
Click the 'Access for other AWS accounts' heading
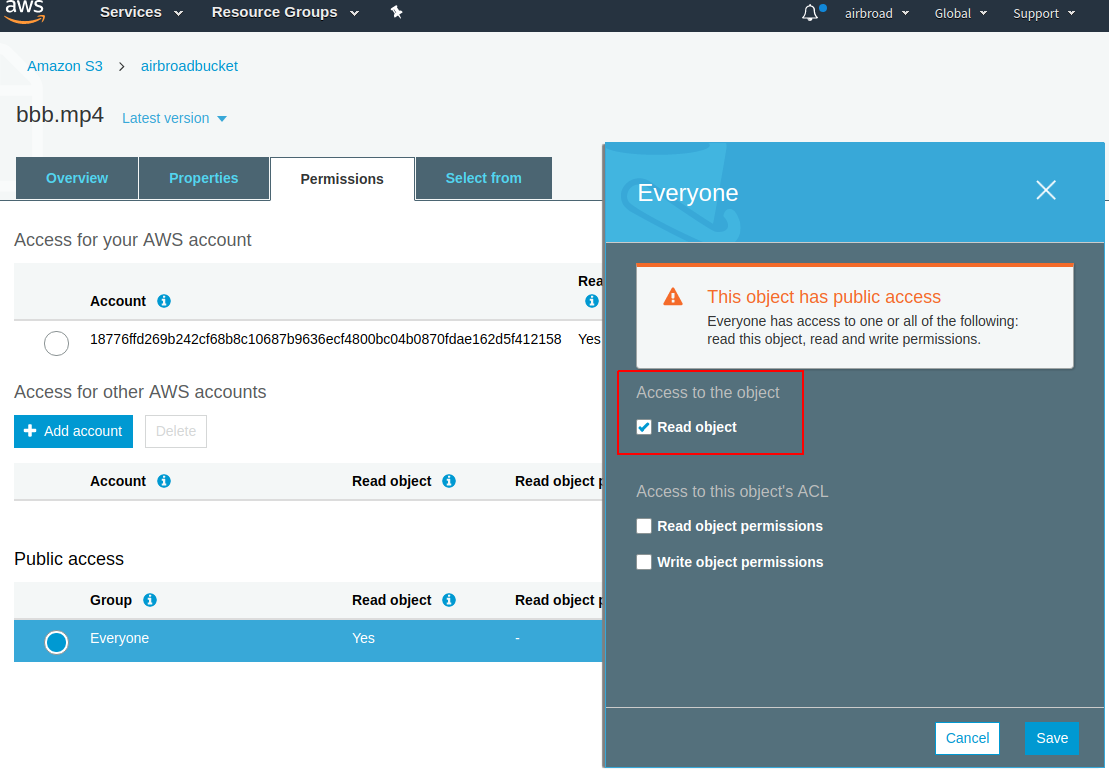(x=140, y=392)
